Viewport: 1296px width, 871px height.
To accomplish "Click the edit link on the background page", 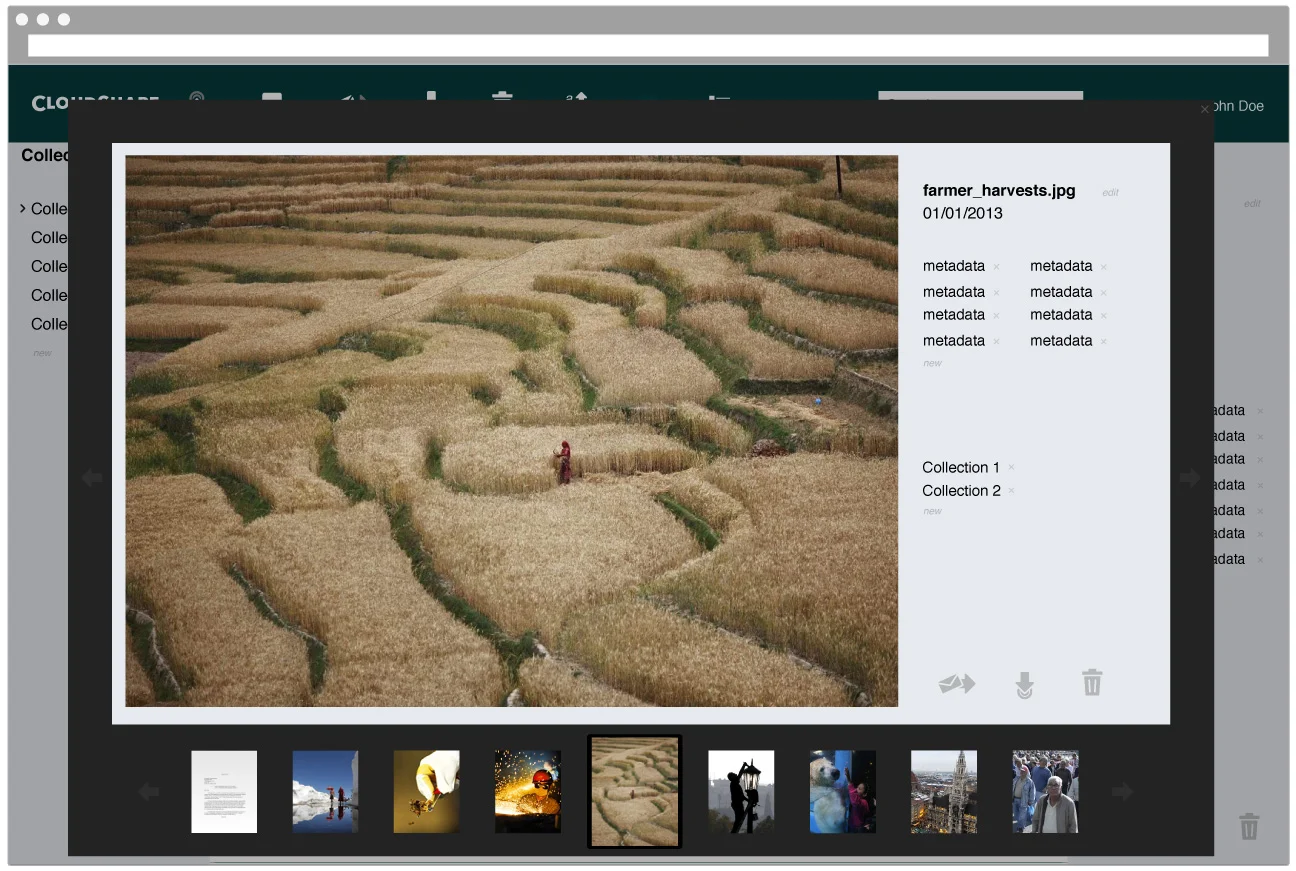I will (1252, 203).
